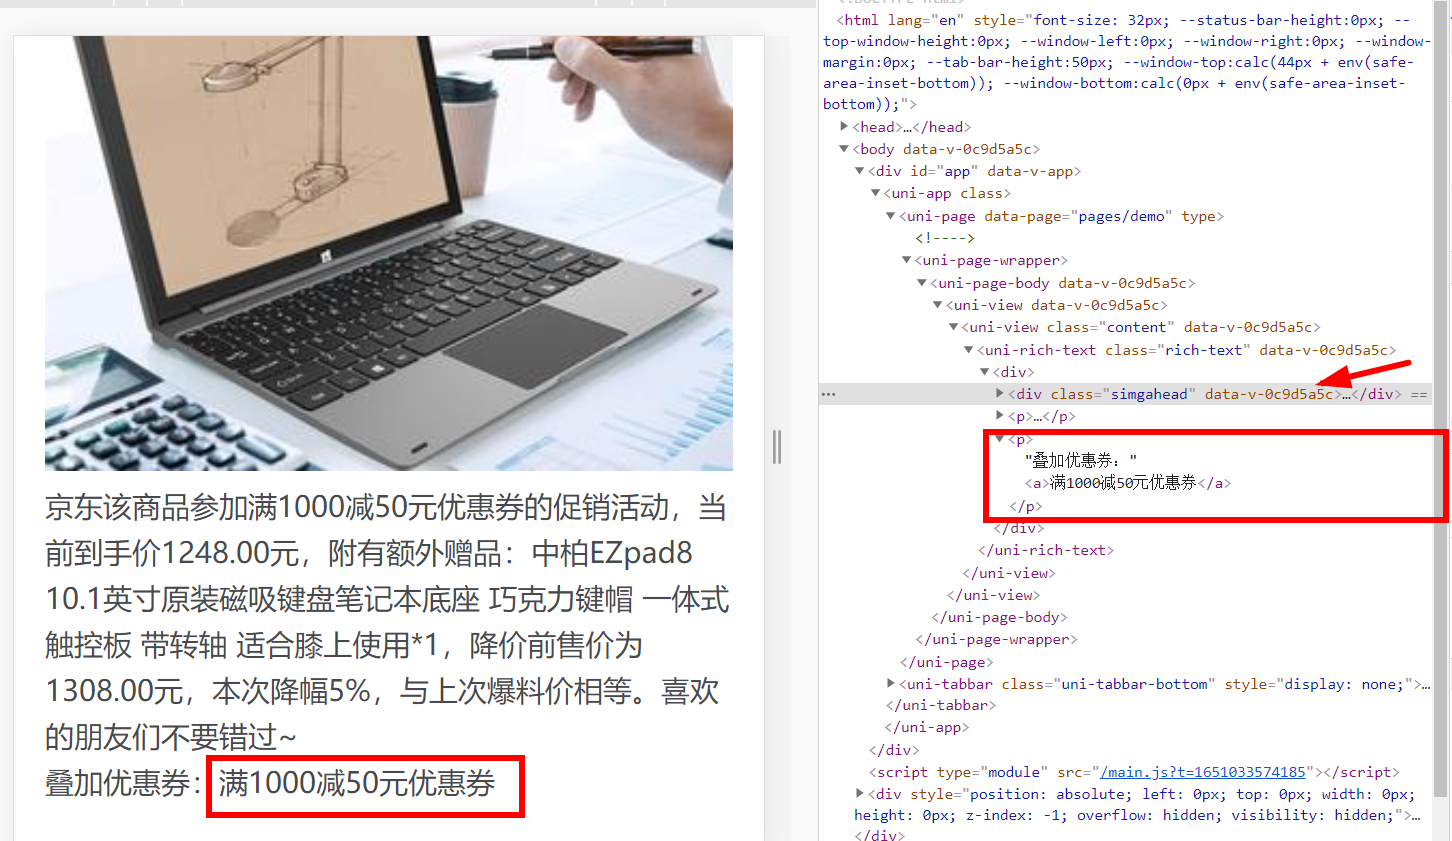The width and height of the screenshot is (1452, 841).
Task: Collapse the body element node
Action: [845, 149]
